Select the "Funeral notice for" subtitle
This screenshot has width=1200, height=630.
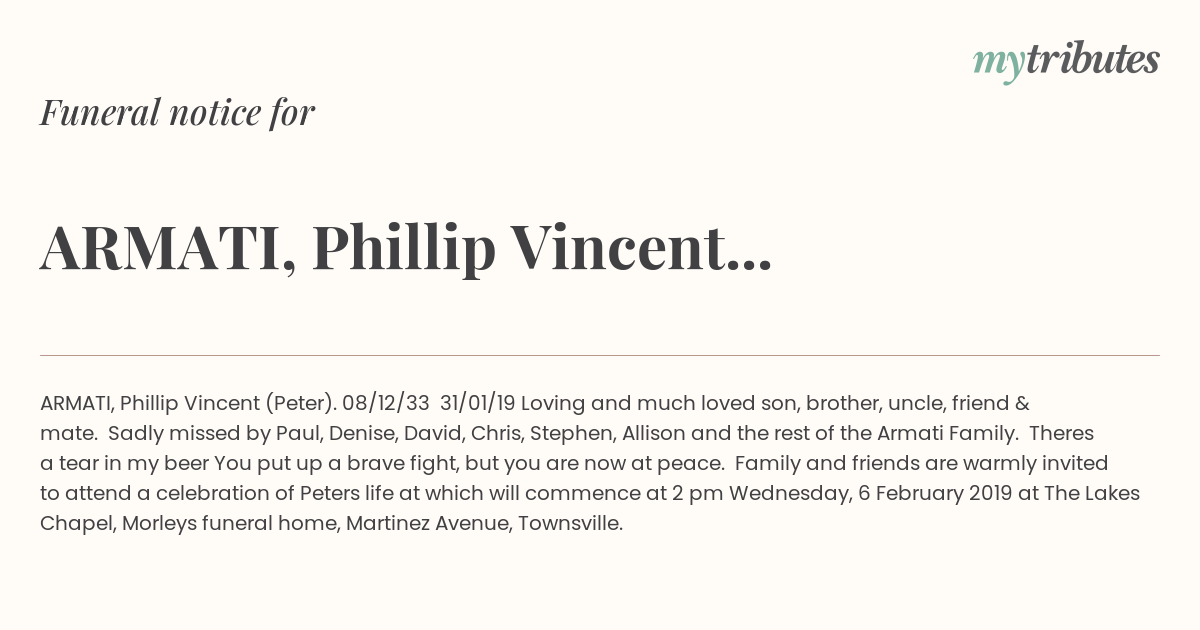pyautogui.click(x=177, y=112)
